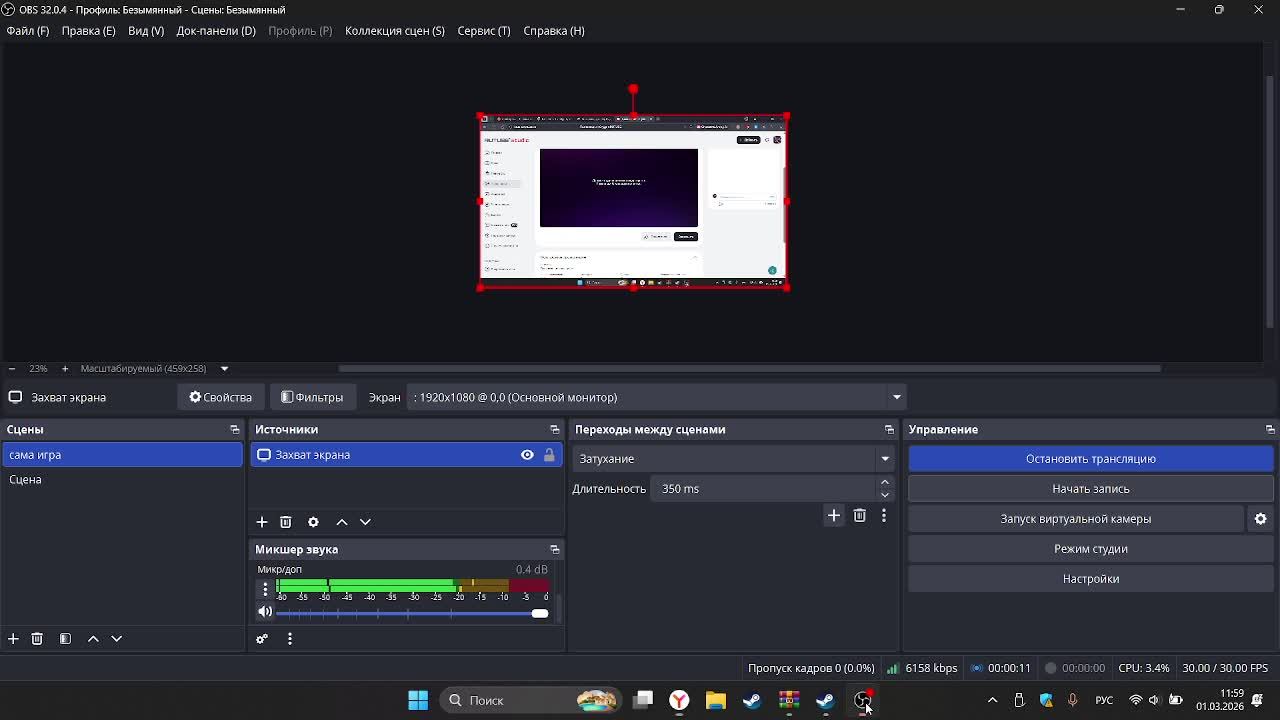1280x720 pixels.
Task: Delete the selected scene with the trash icon
Action: coord(37,638)
